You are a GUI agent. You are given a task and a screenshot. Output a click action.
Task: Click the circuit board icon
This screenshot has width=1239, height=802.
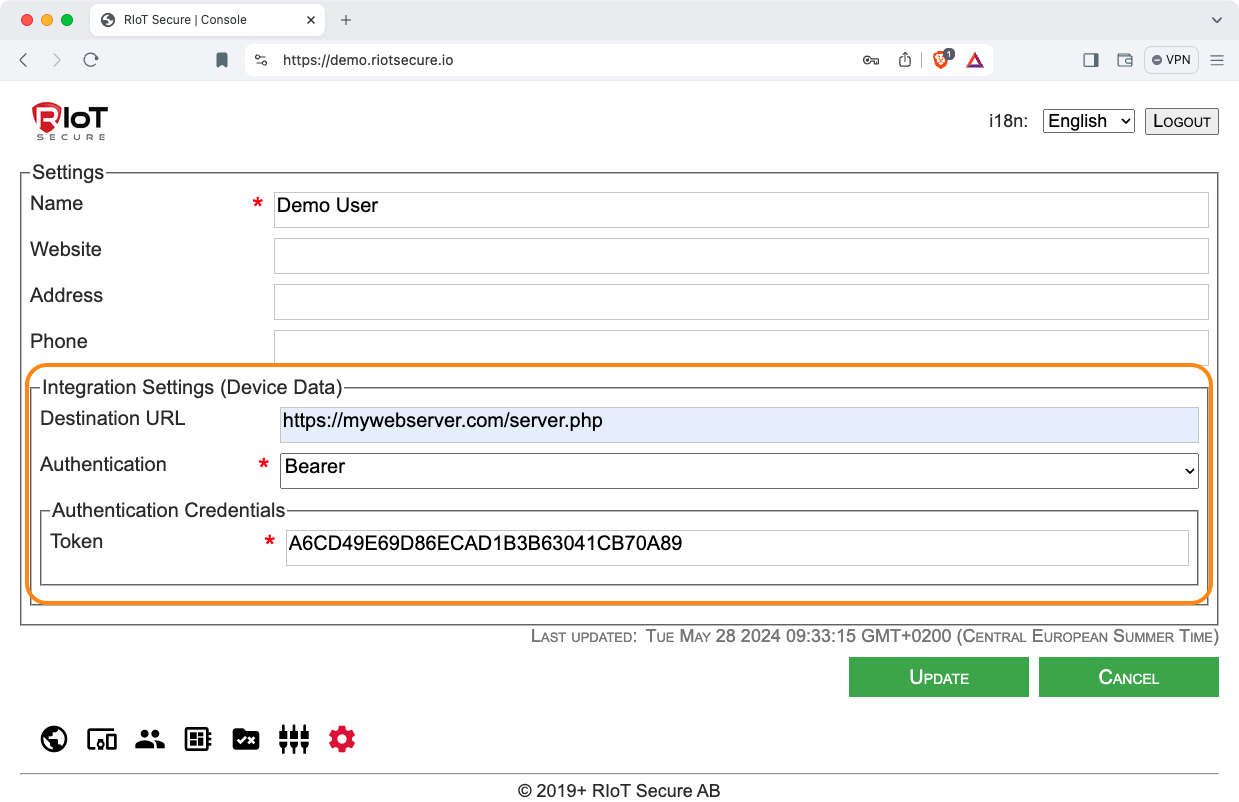(198, 739)
